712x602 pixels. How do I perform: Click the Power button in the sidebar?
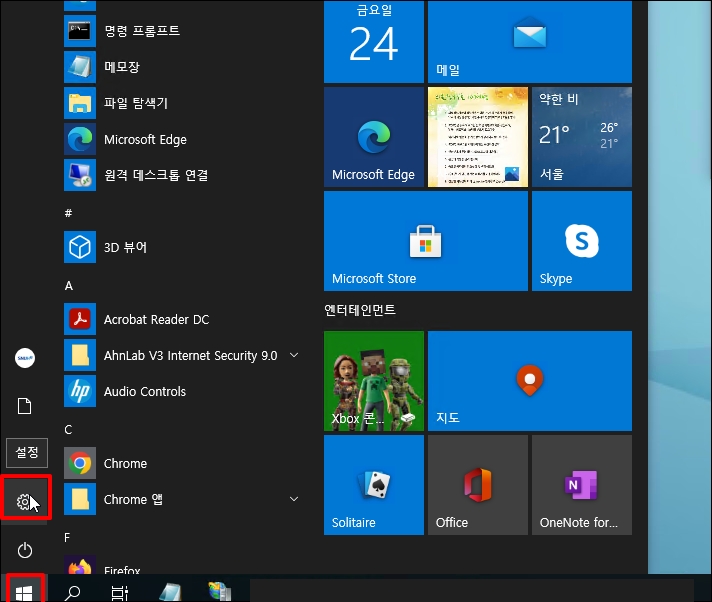(x=25, y=550)
